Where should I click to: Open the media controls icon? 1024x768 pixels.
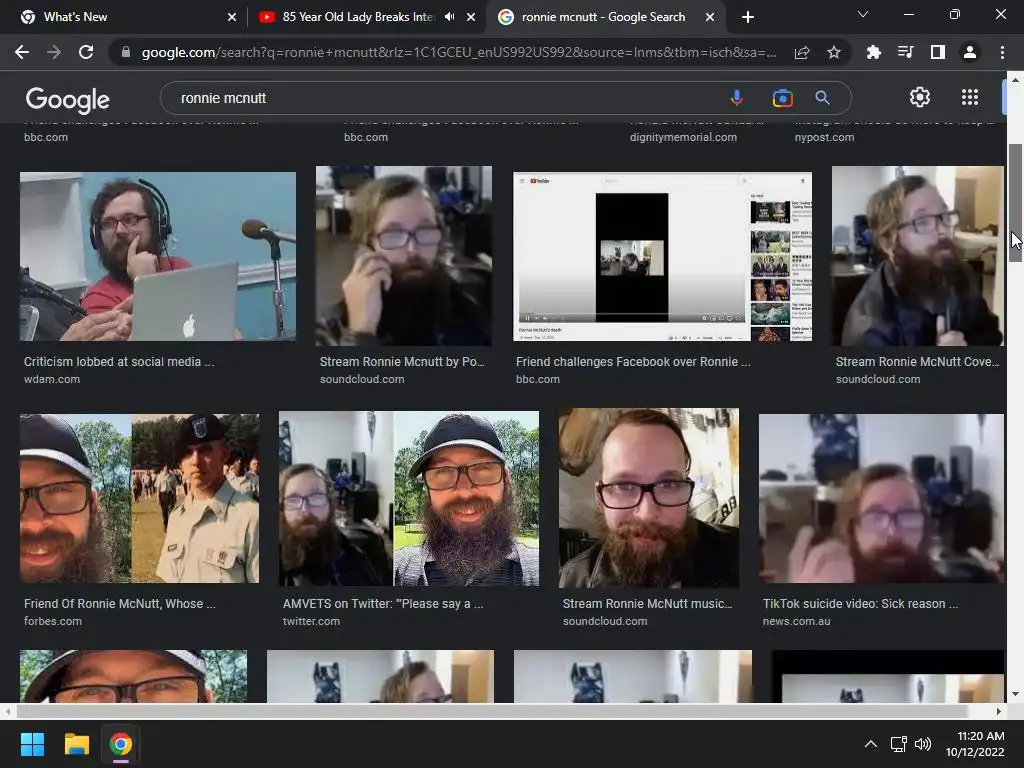tap(906, 52)
